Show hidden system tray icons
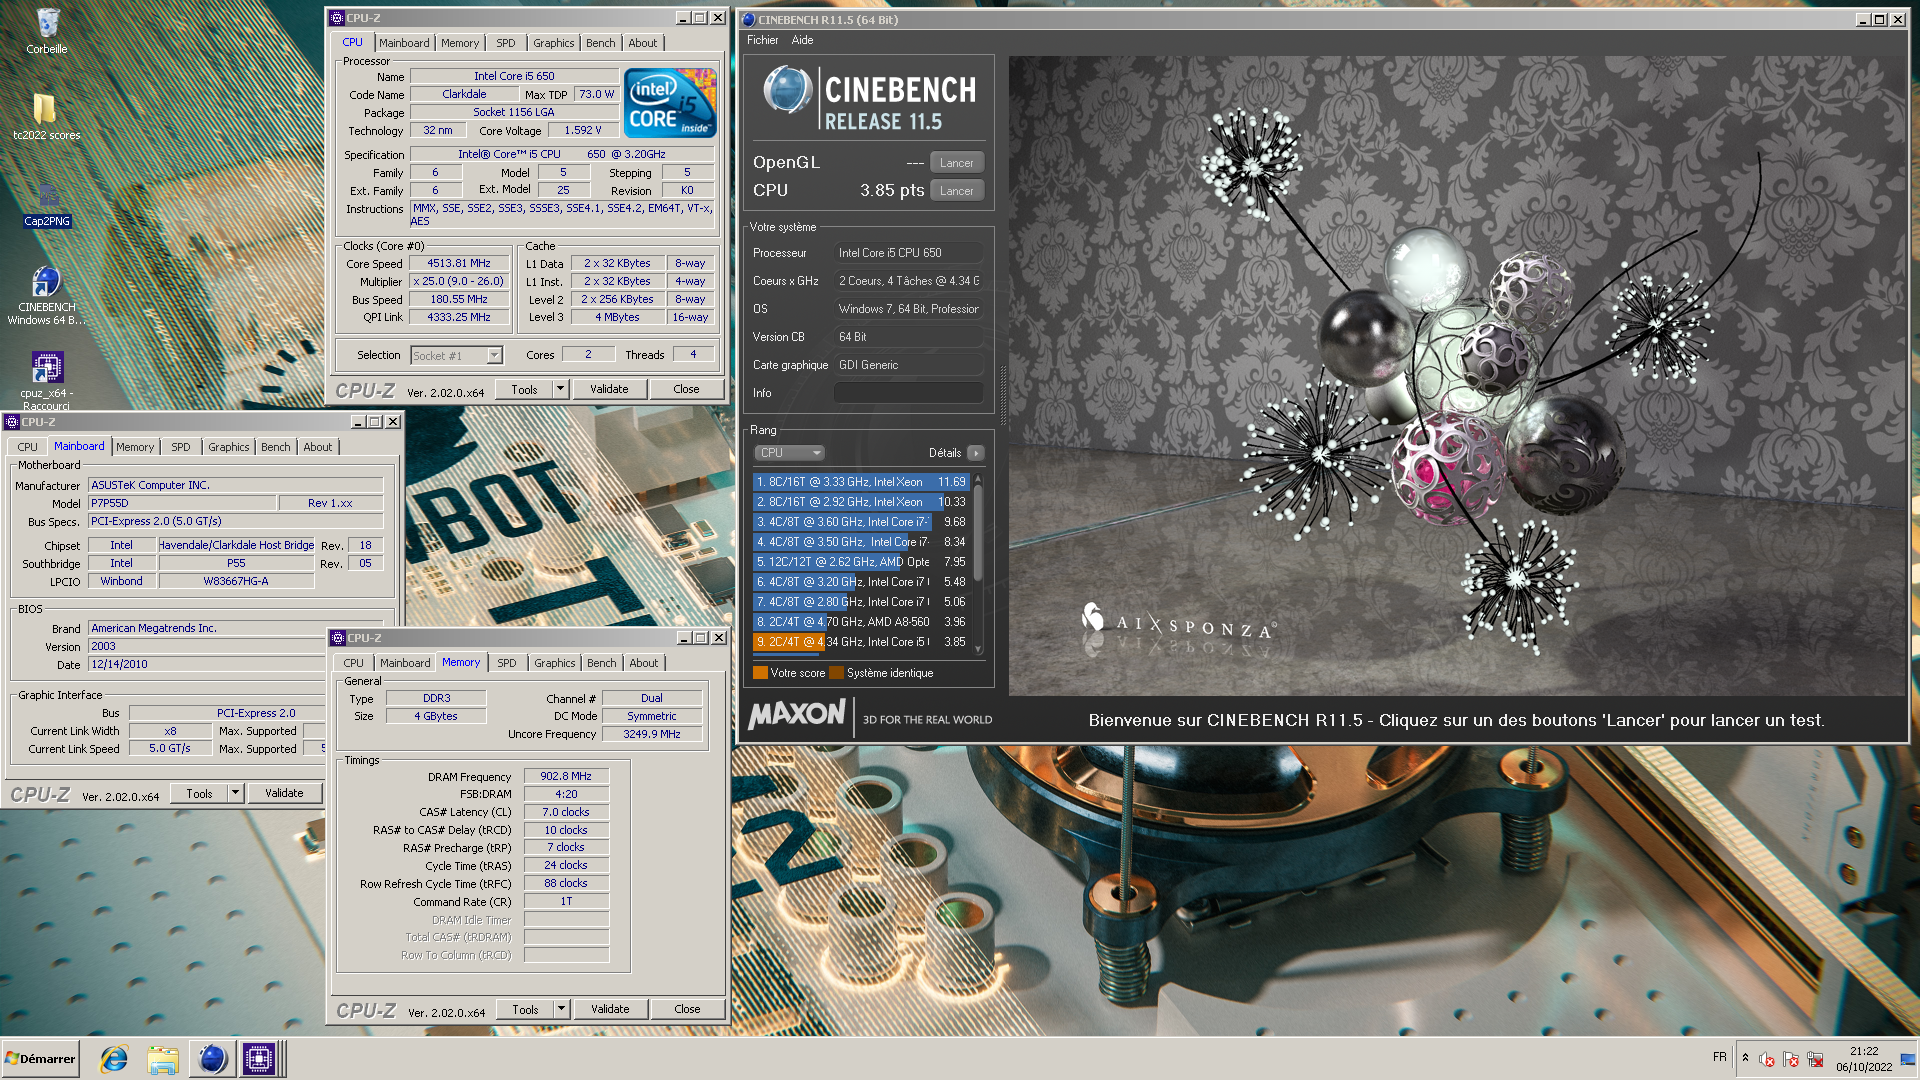Screen dimensions: 1920x1080 click(x=1745, y=1058)
